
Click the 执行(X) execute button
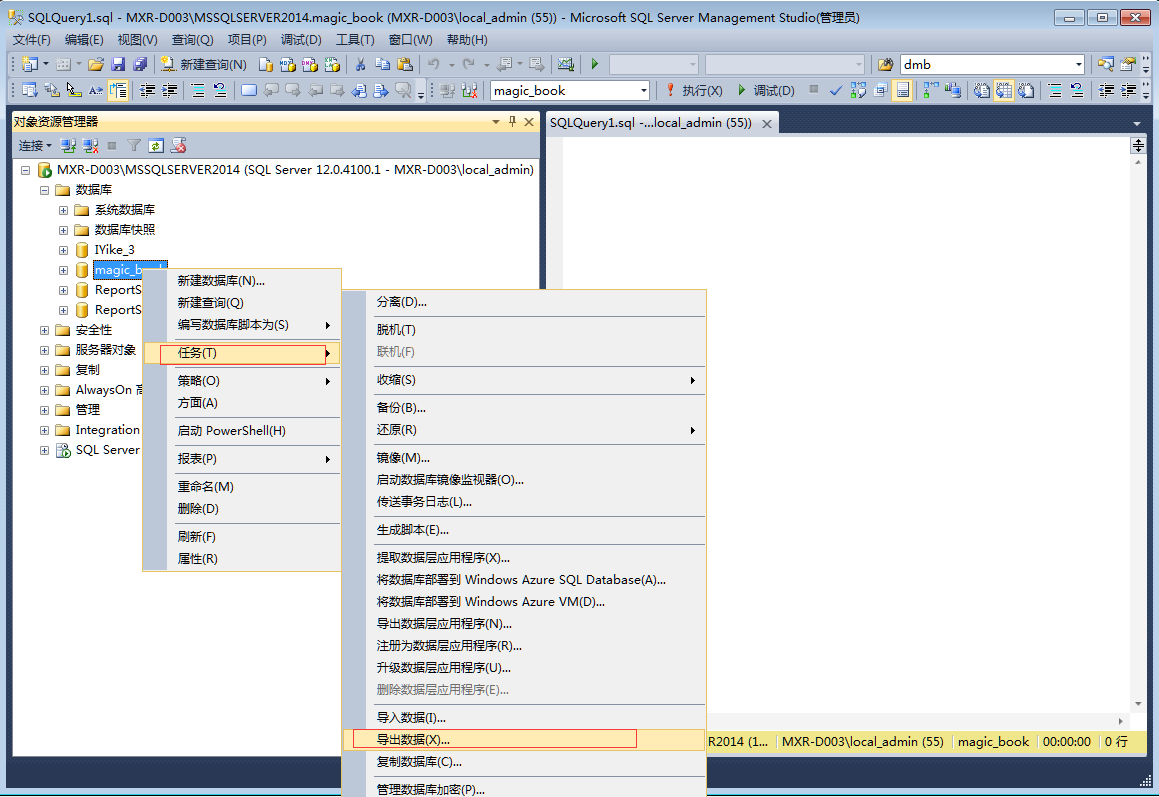pyautogui.click(x=694, y=90)
